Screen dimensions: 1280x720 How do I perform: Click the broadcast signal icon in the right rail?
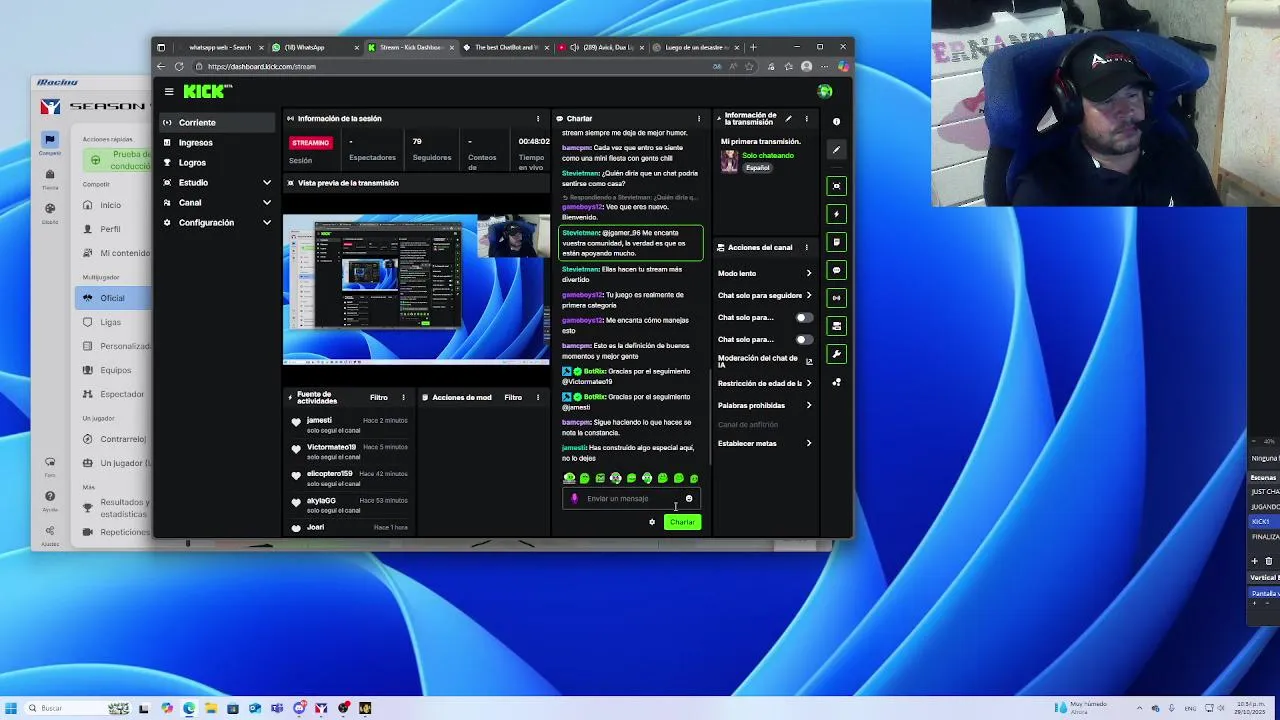[x=837, y=298]
